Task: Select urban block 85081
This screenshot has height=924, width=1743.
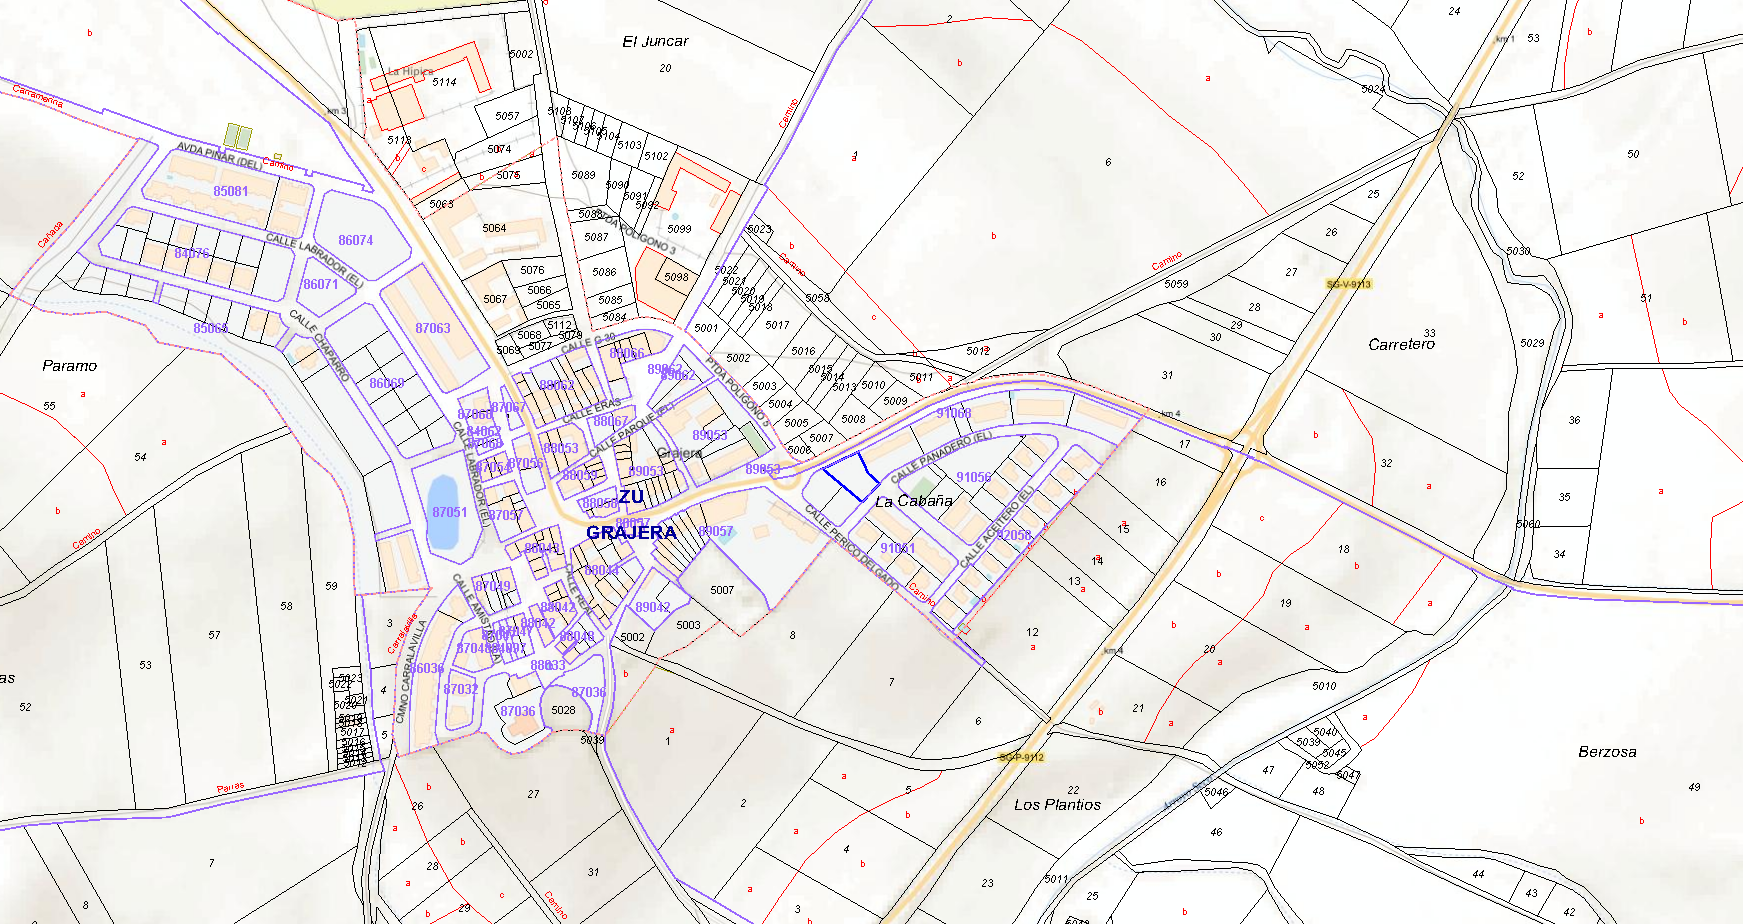Action: 230,191
